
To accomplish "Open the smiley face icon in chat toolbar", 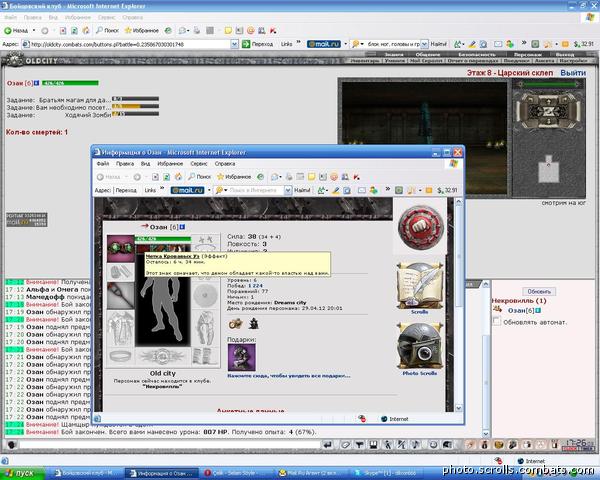I will 433,445.
